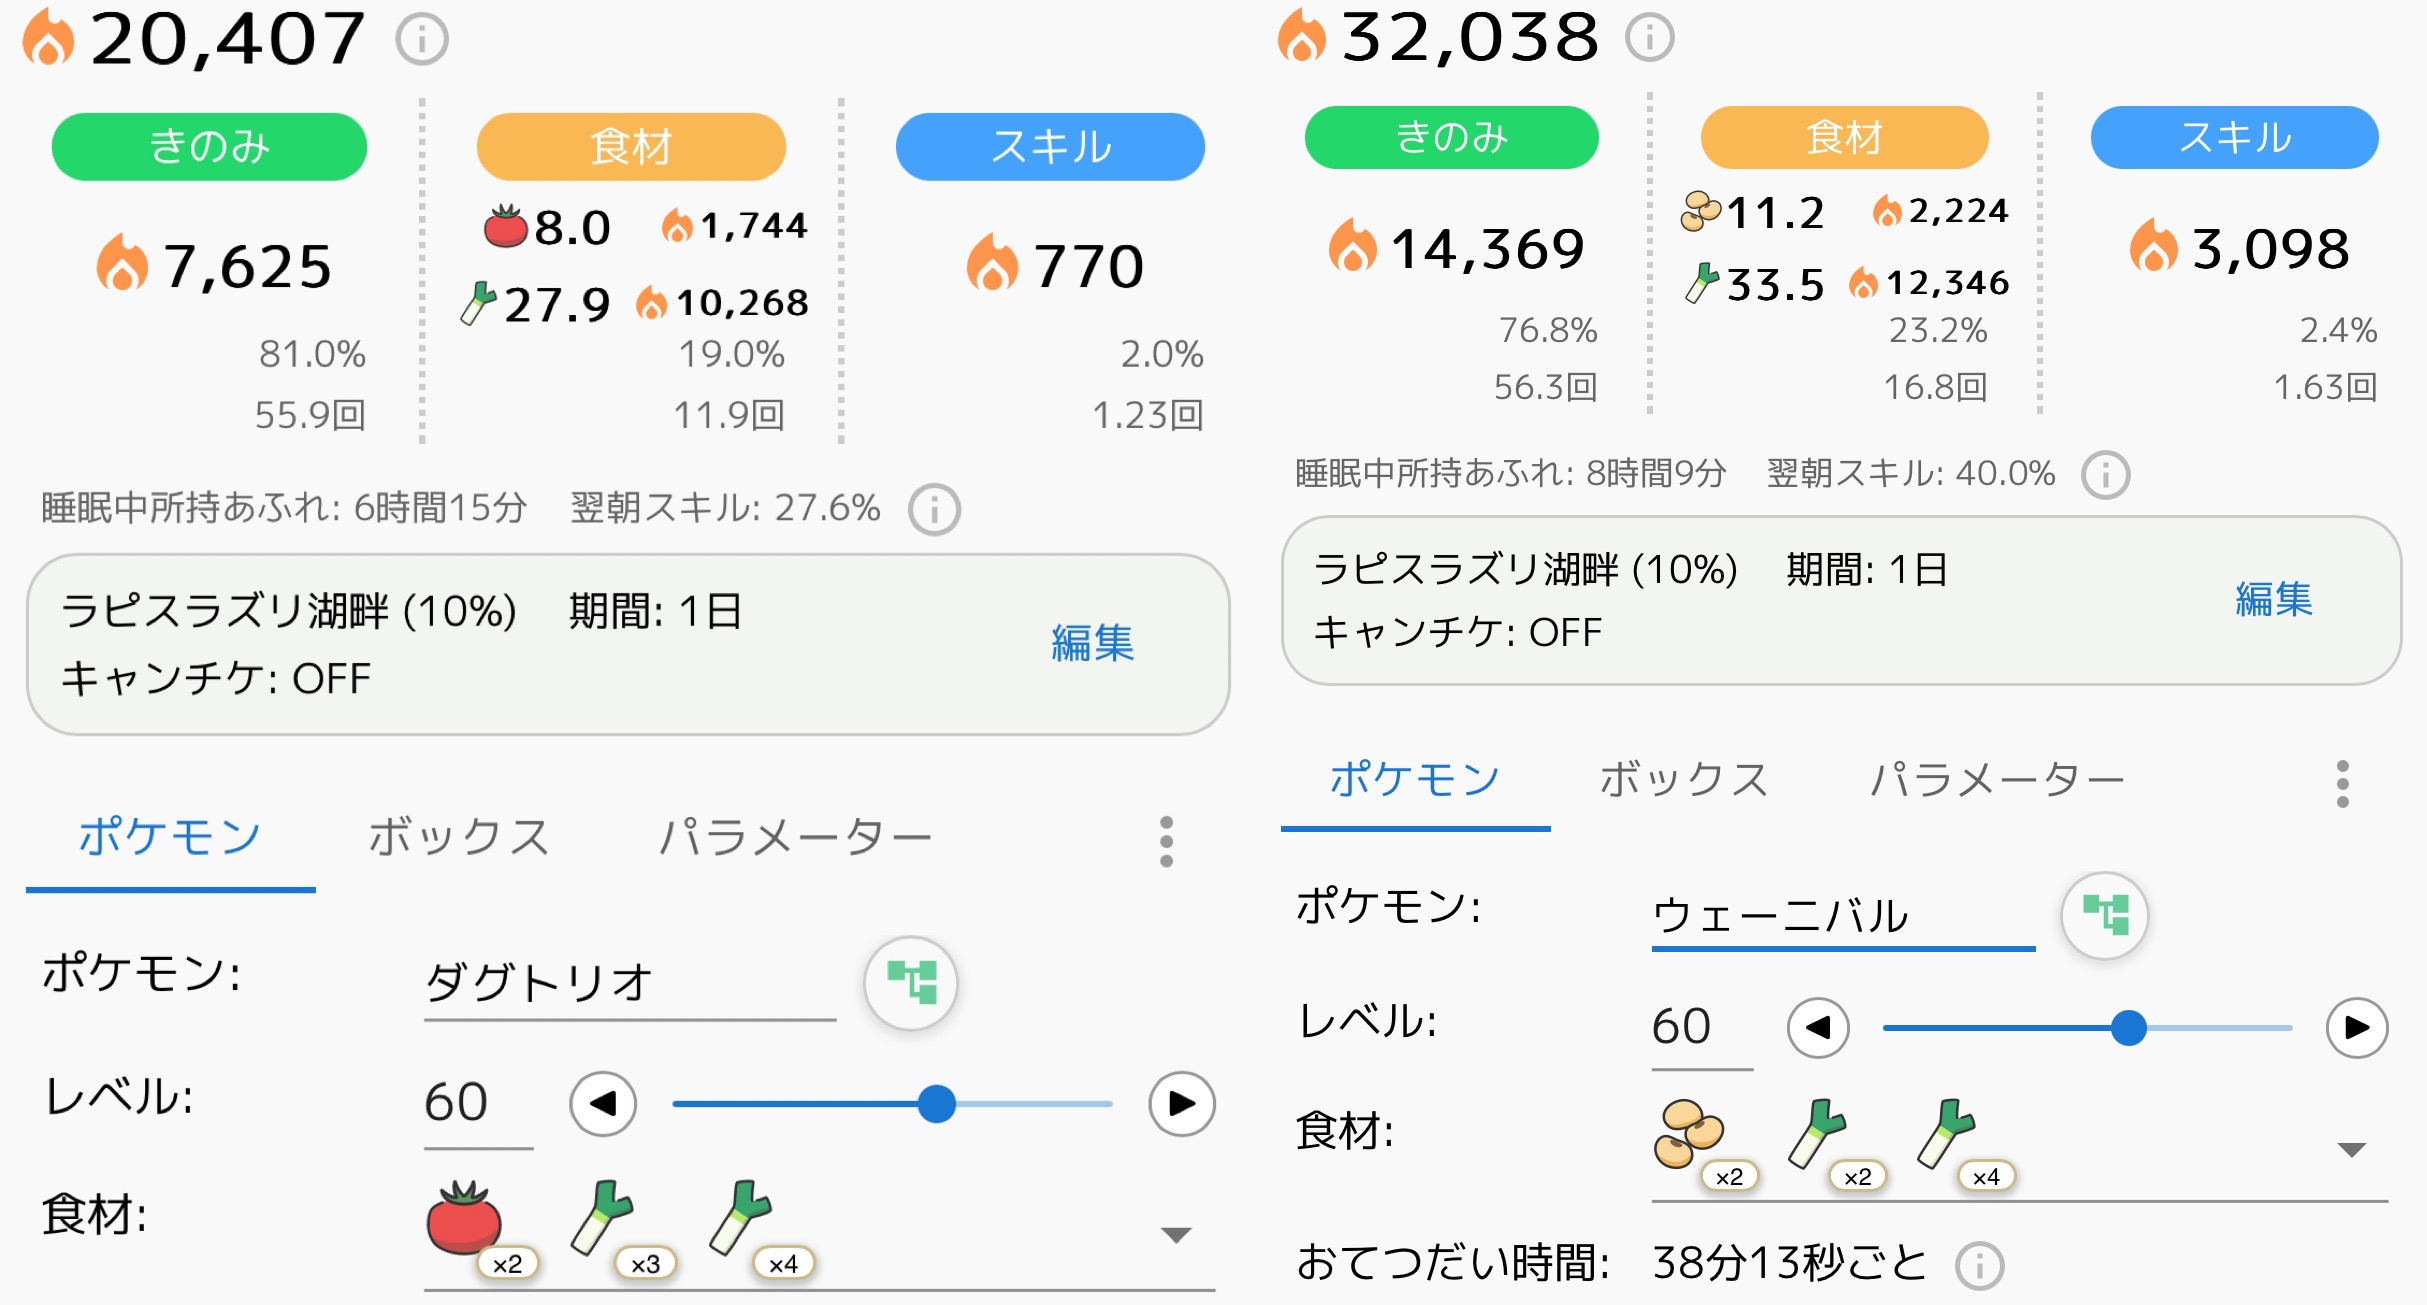Switch to the ボックス tab above ダグトリオ
2427x1305 pixels.
point(459,838)
